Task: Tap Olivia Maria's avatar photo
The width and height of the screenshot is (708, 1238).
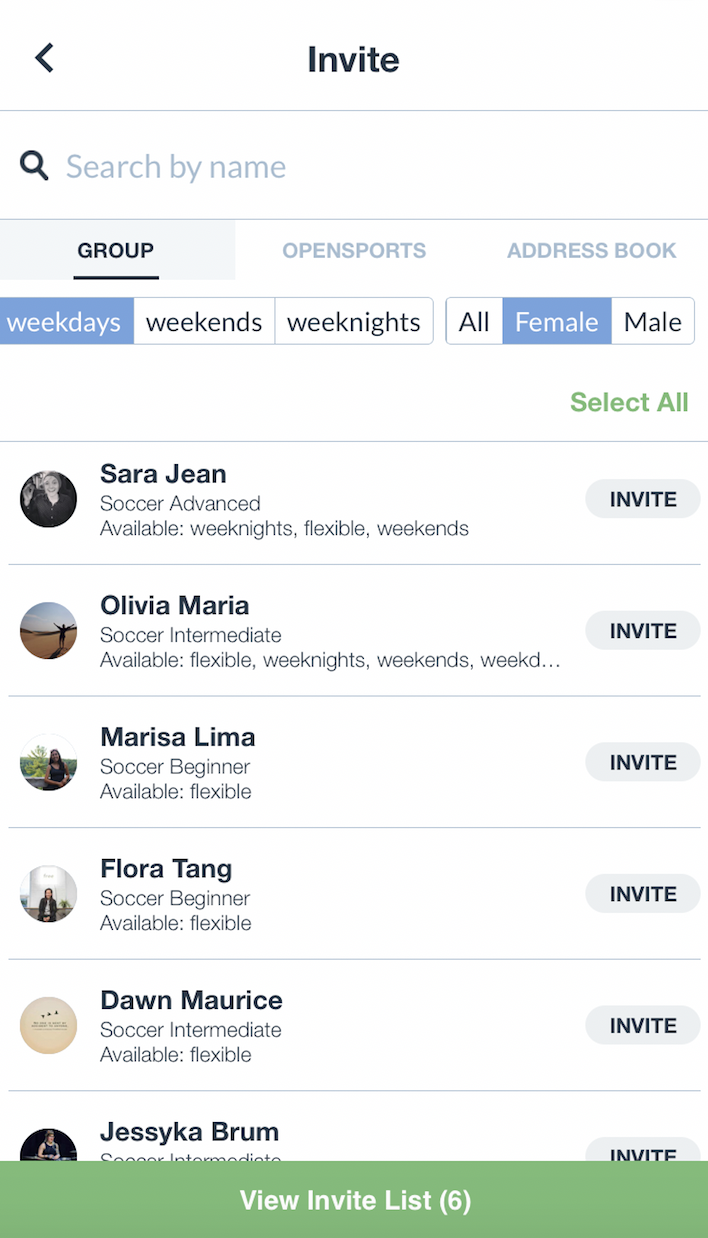Action: click(48, 630)
